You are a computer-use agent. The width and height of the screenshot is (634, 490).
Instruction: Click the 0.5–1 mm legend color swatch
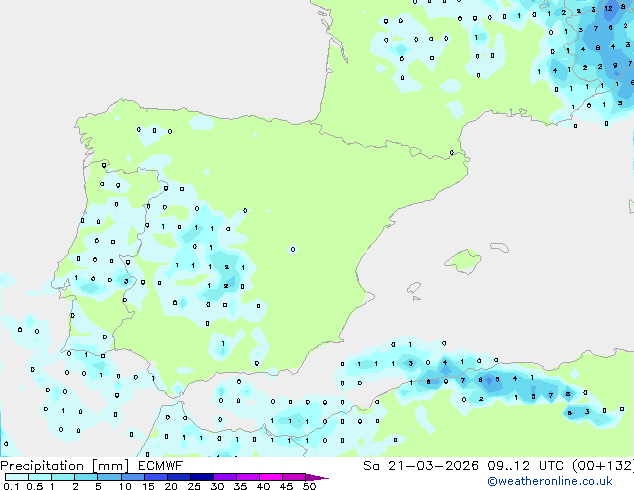tap(40, 477)
